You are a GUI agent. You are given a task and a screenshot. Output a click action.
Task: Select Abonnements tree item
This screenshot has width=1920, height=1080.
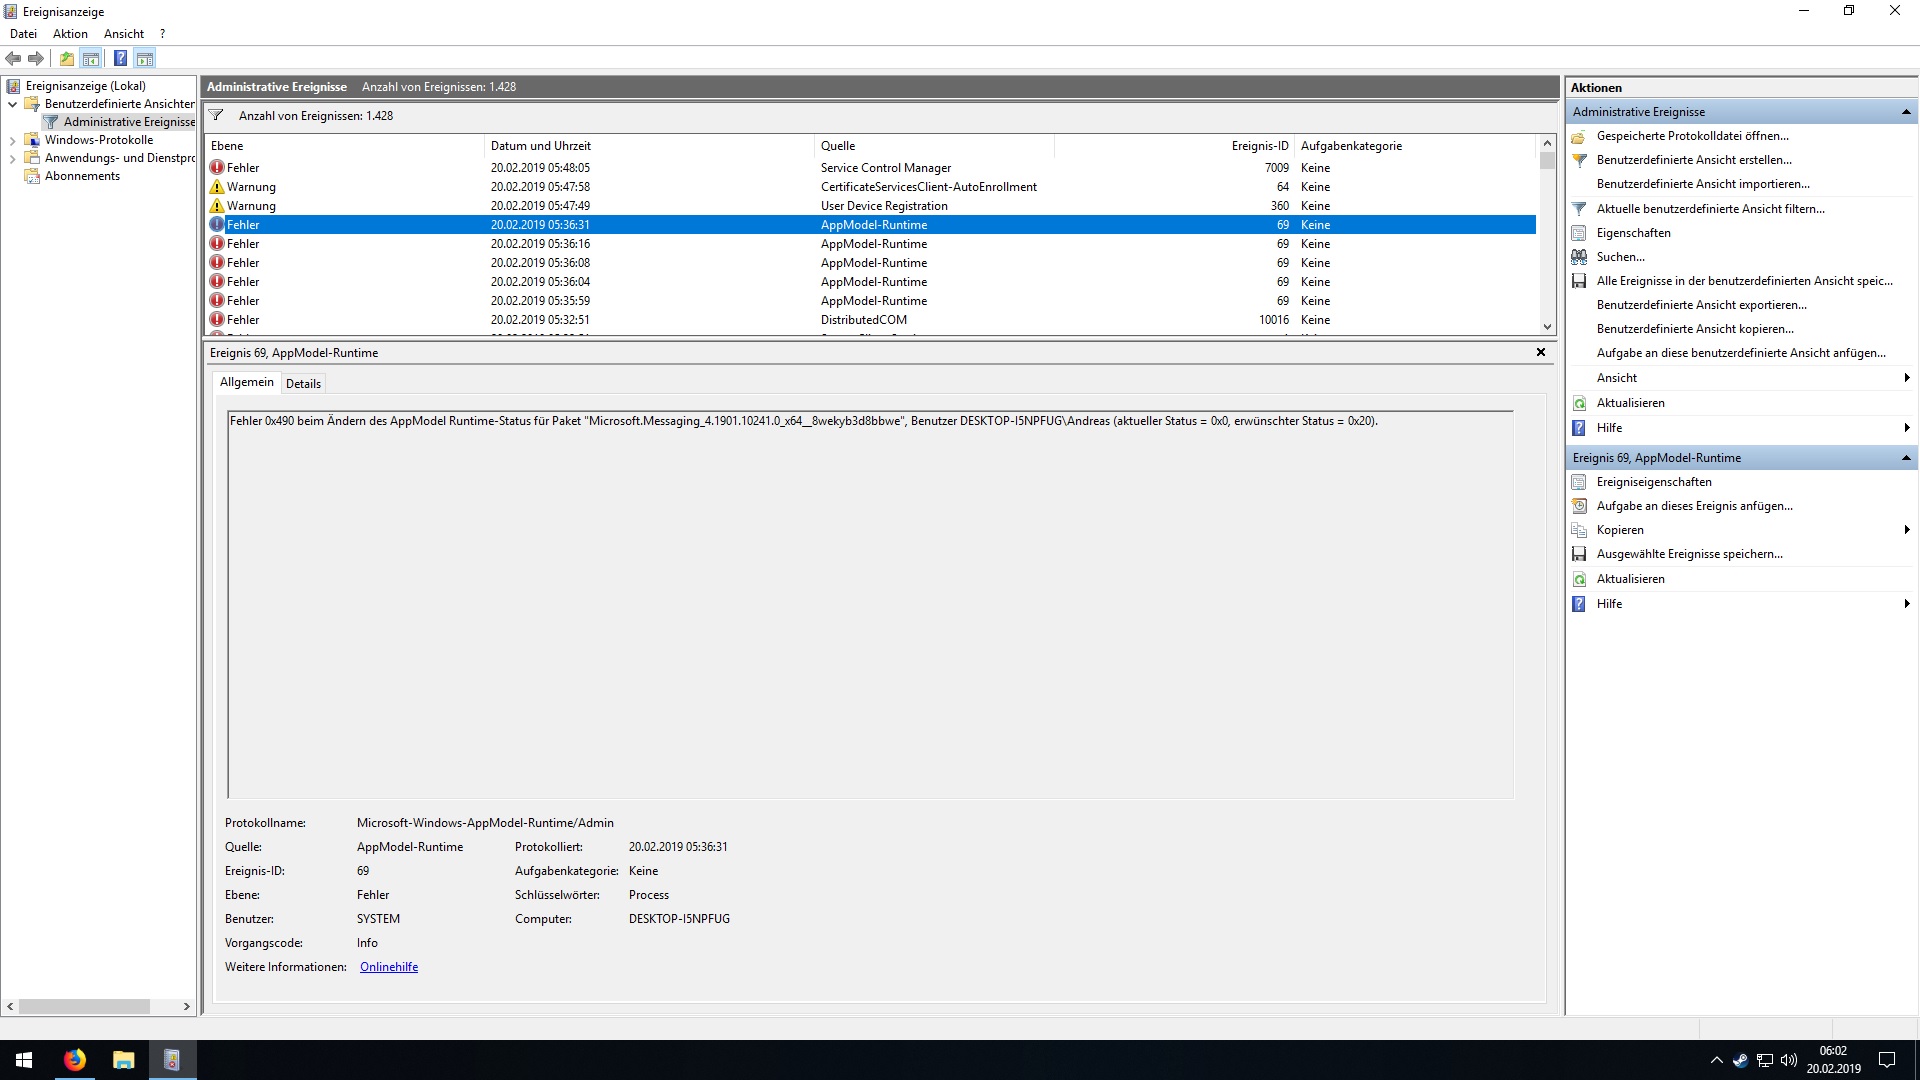[82, 176]
